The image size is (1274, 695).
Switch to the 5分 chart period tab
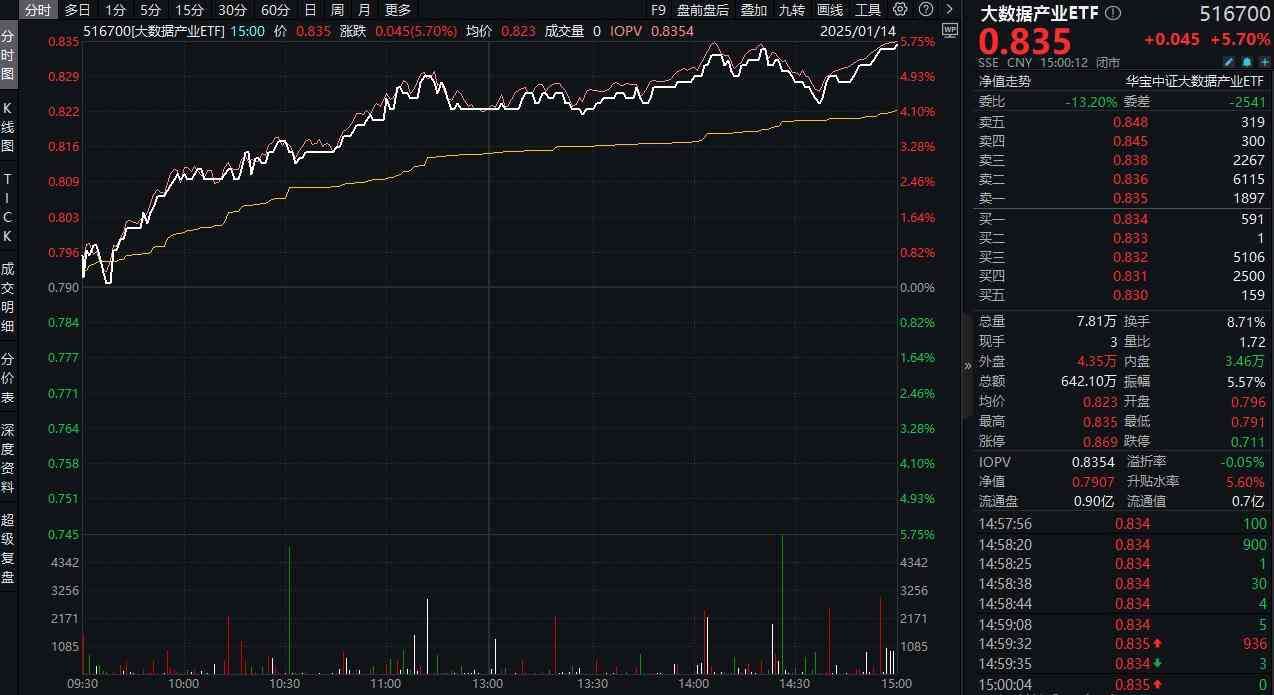point(150,10)
